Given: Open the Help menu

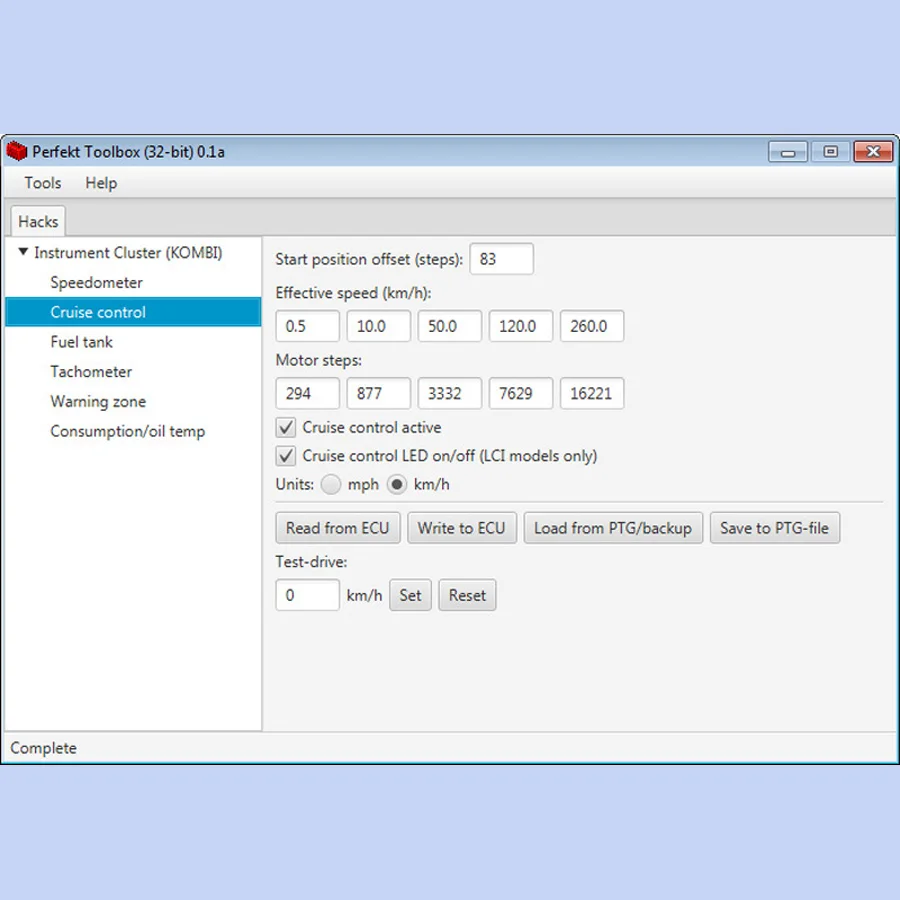Looking at the screenshot, I should (101, 183).
